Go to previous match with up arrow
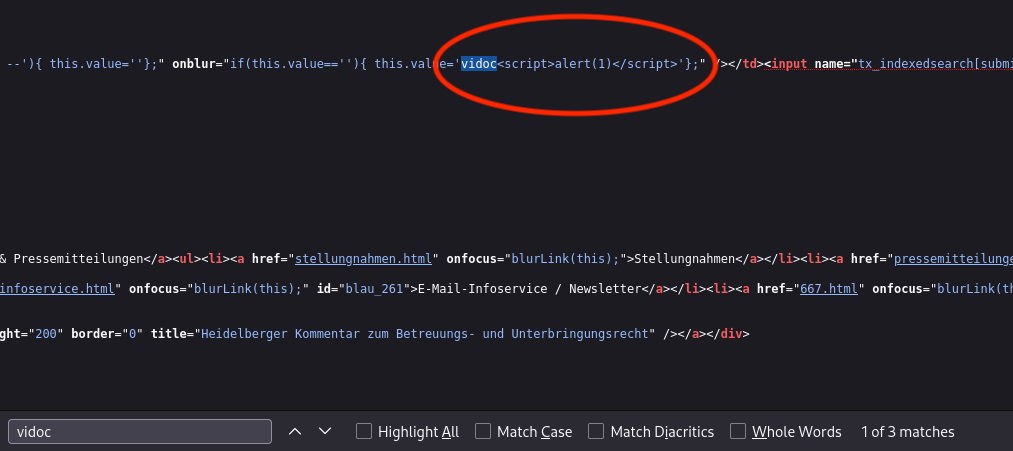Screen dimensions: 1013x451 pyautogui.click(x=294, y=431)
